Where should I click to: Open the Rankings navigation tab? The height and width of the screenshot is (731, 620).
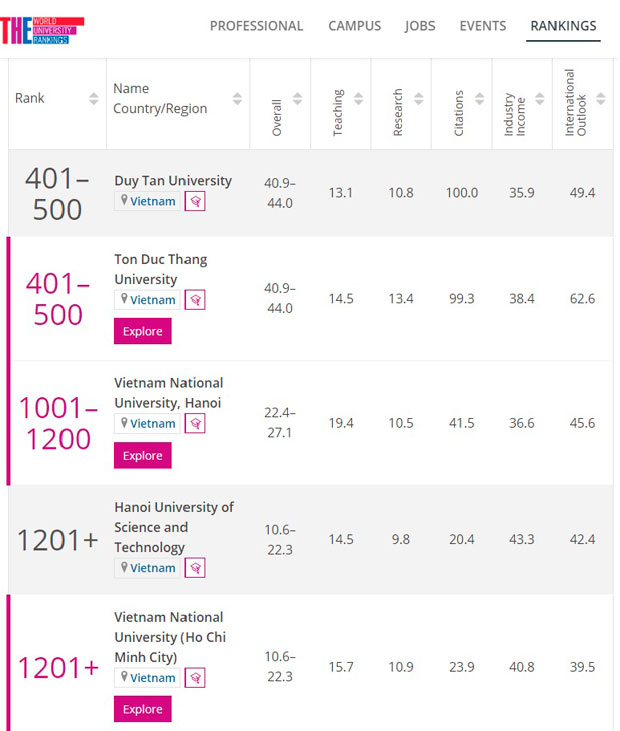(563, 26)
